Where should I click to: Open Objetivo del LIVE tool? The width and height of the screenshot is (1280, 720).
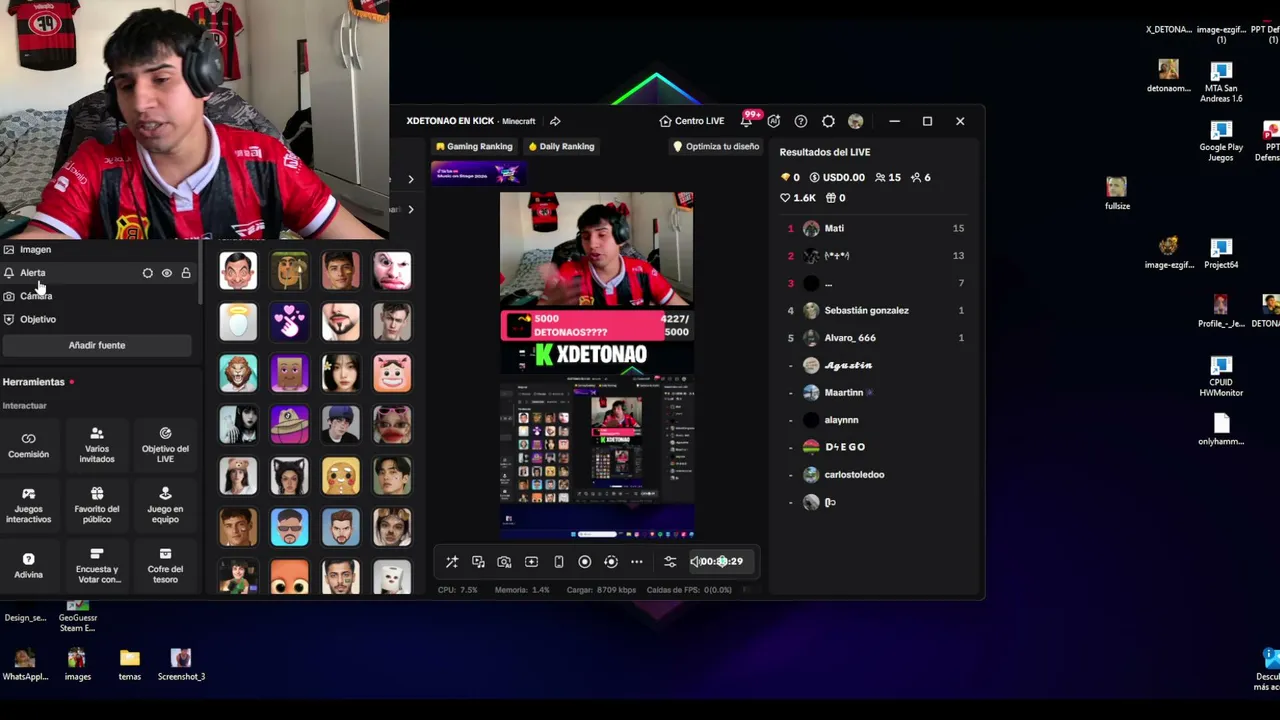coord(165,446)
